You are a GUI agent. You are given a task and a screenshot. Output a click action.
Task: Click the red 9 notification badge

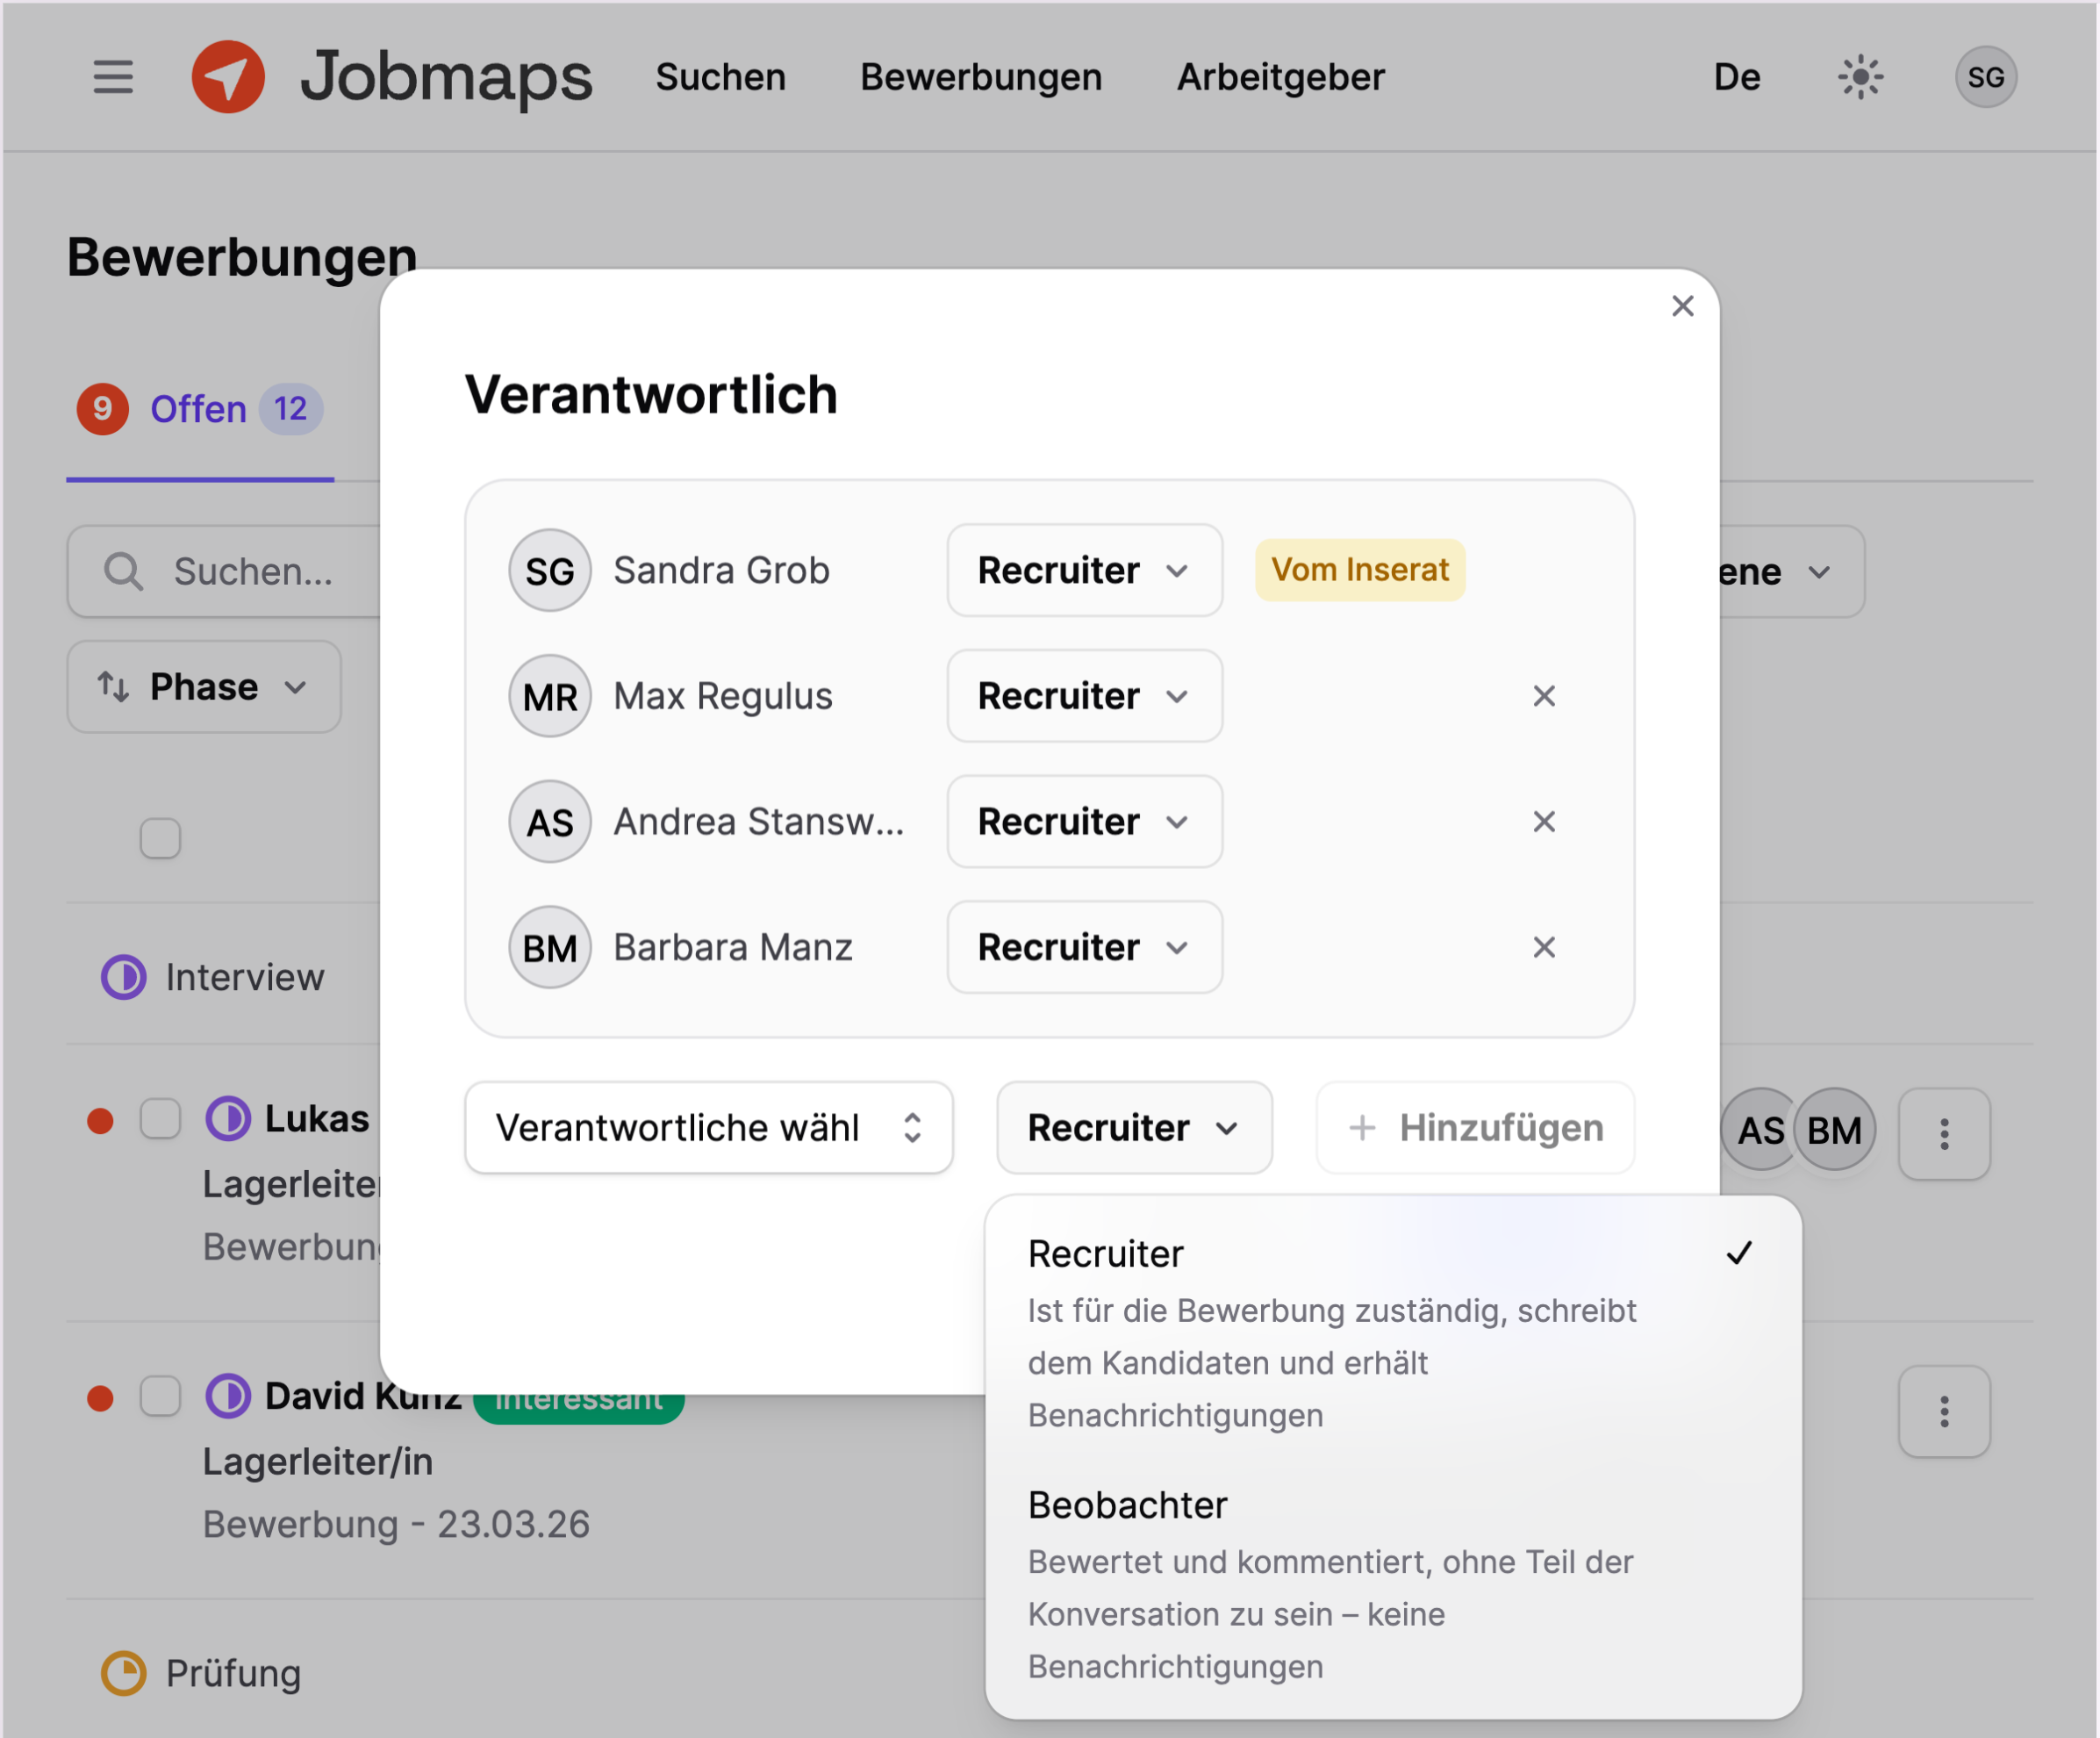[102, 409]
